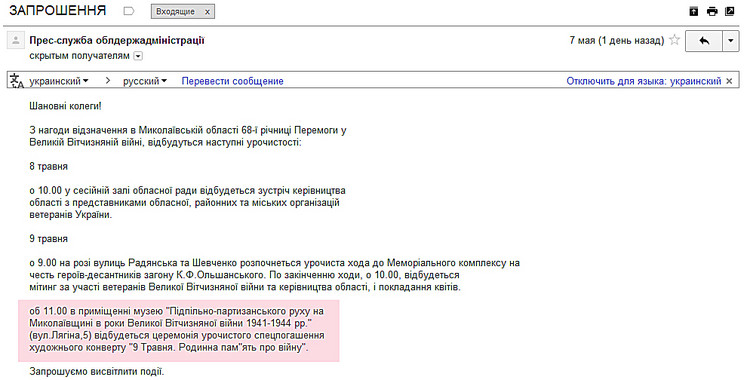Click sender avatar placeholder icon
750x380 pixels.
tap(15, 40)
